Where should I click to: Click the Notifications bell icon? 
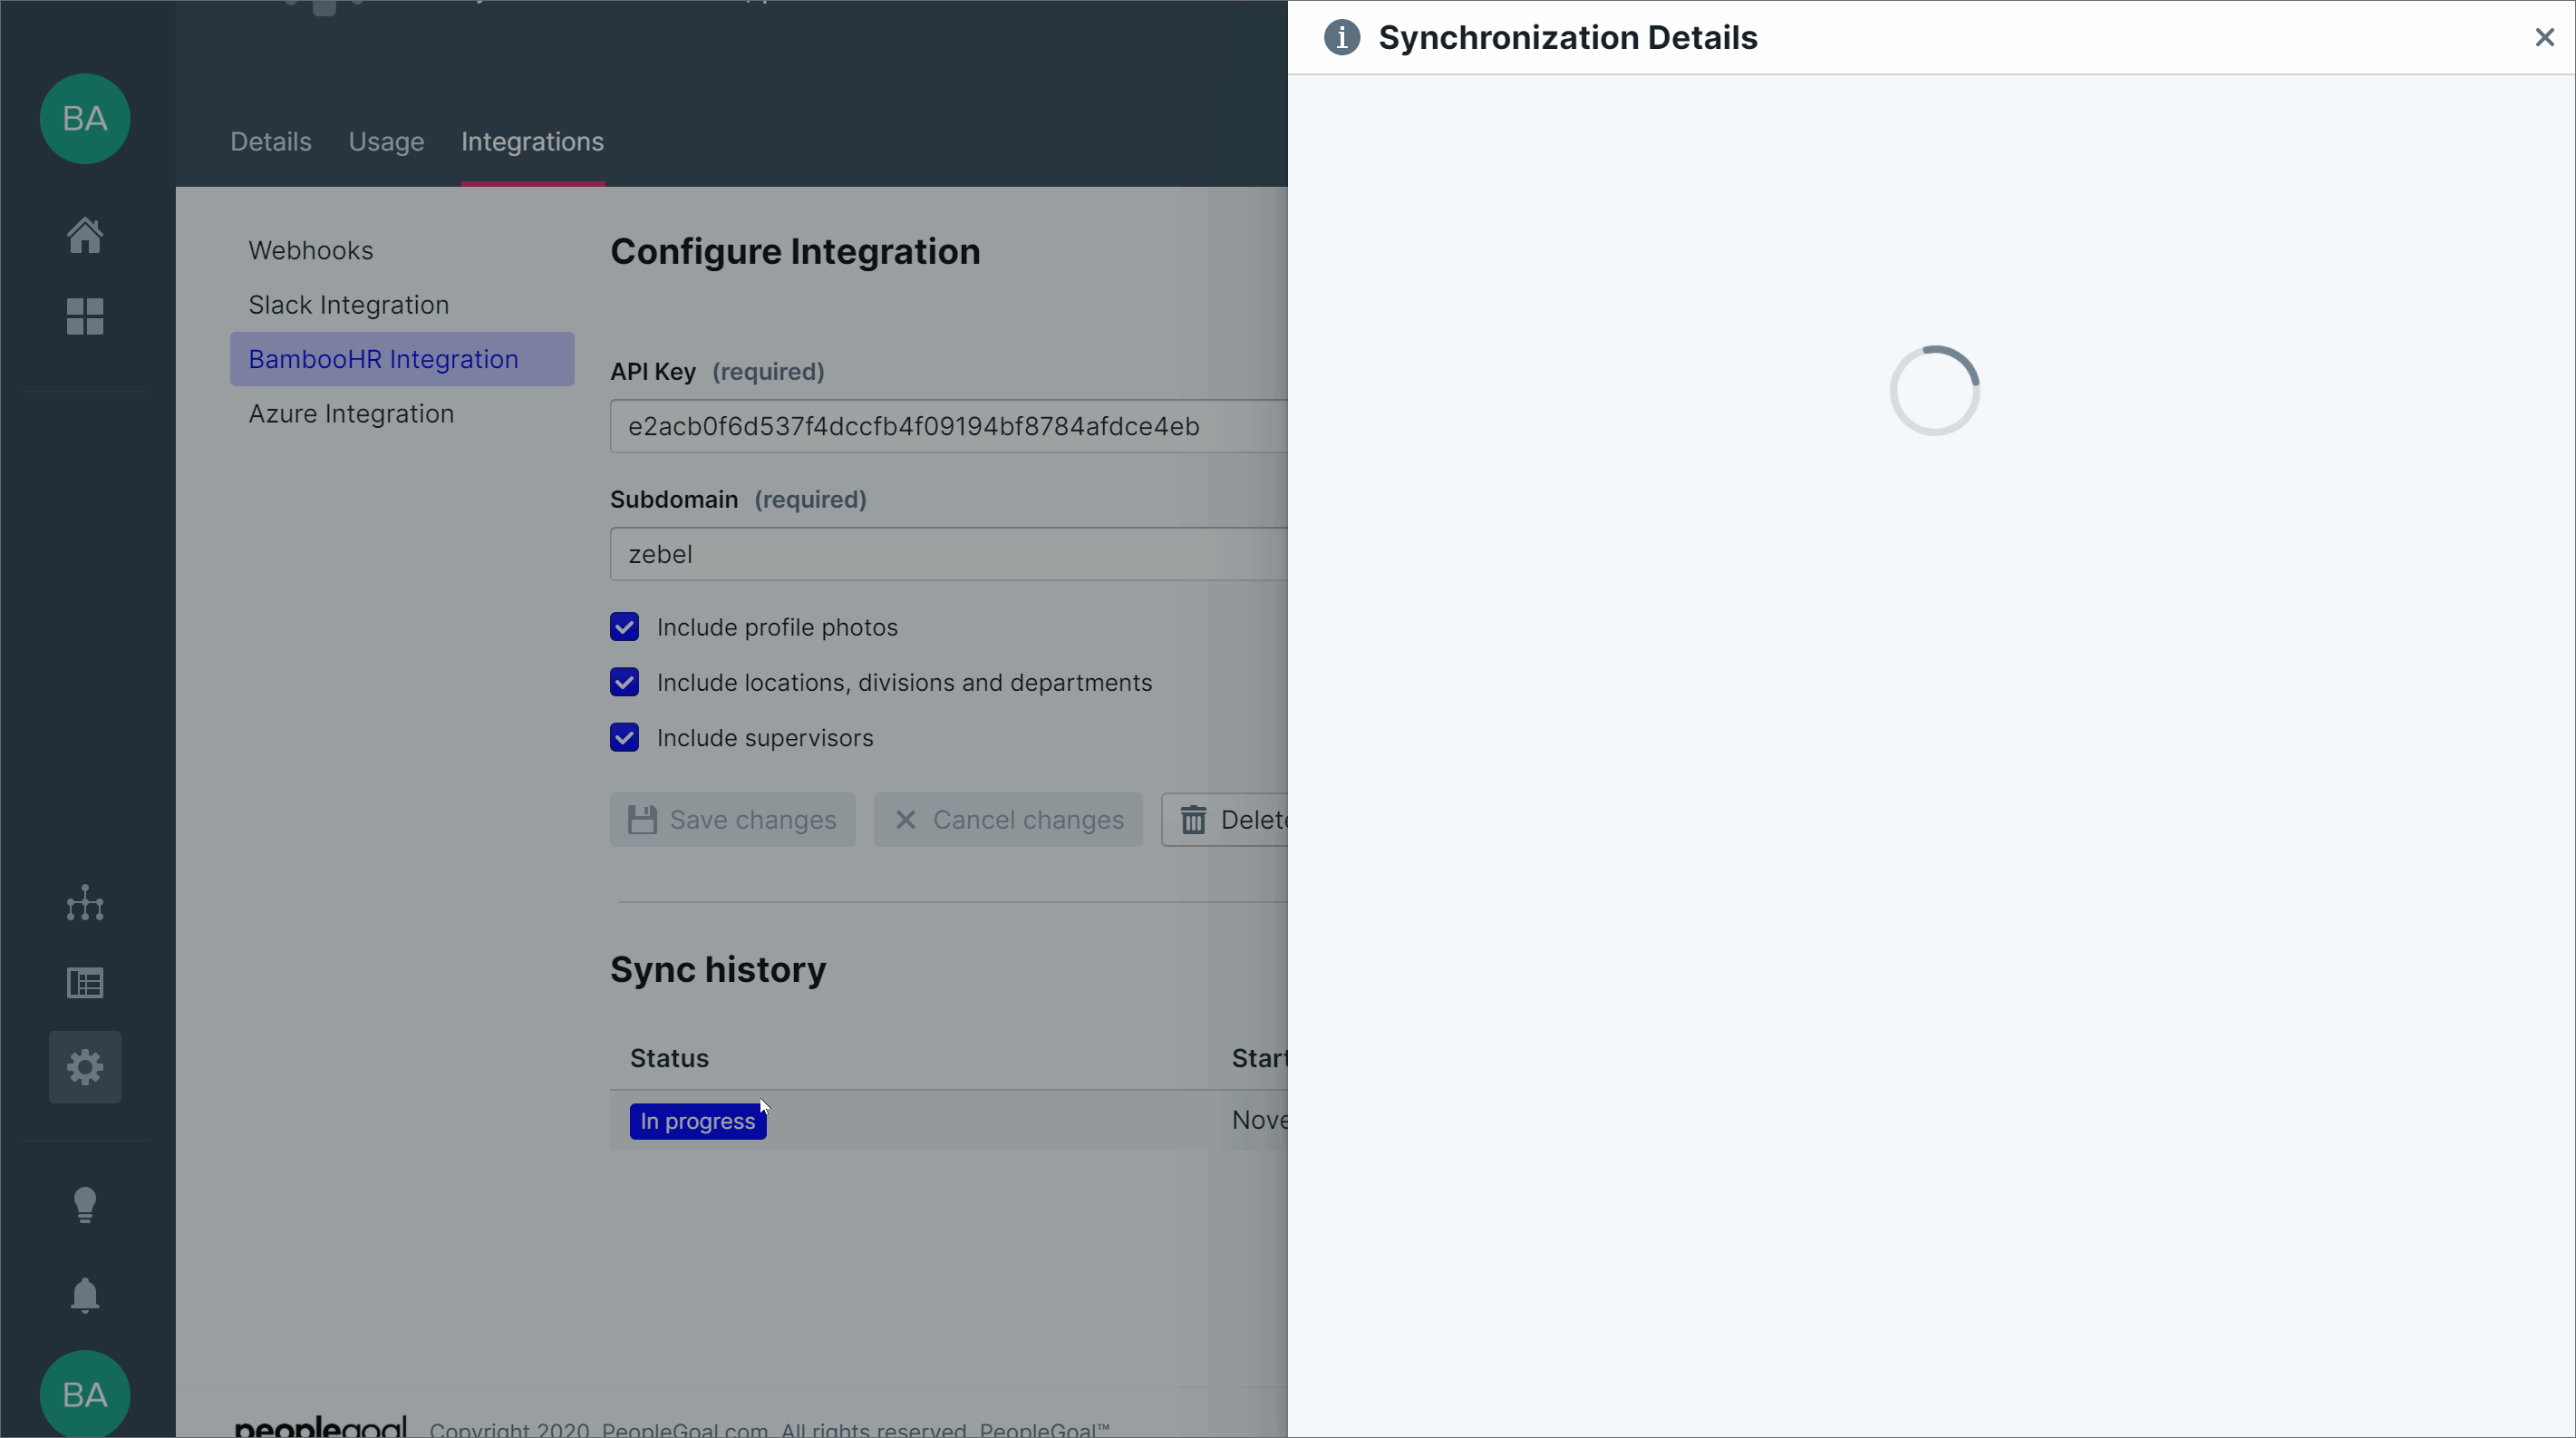click(x=85, y=1295)
